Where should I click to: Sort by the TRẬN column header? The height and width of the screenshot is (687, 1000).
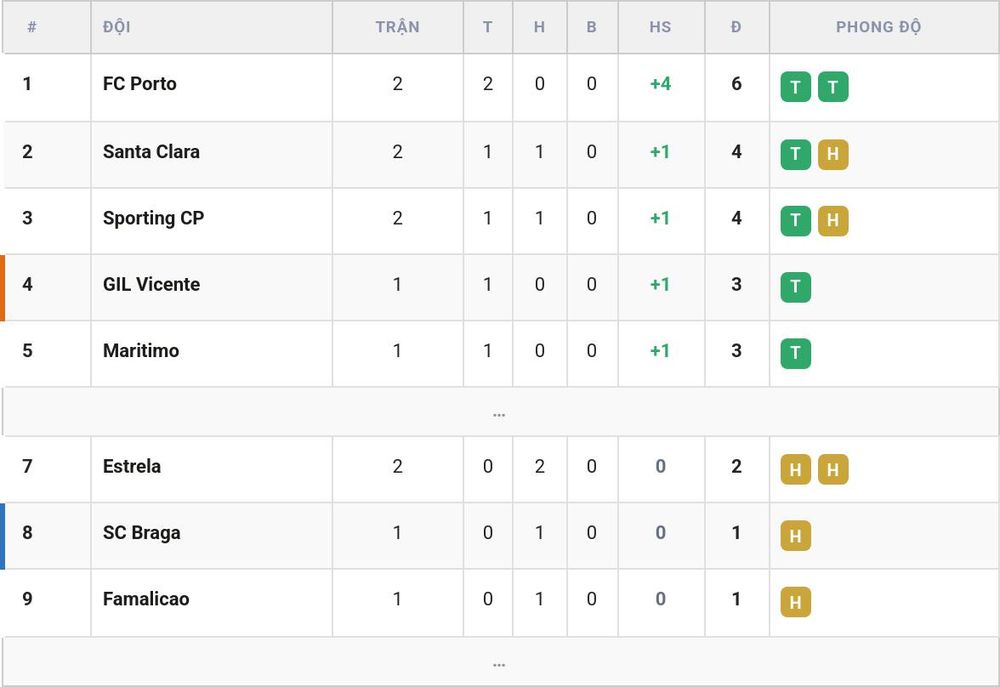pos(397,27)
